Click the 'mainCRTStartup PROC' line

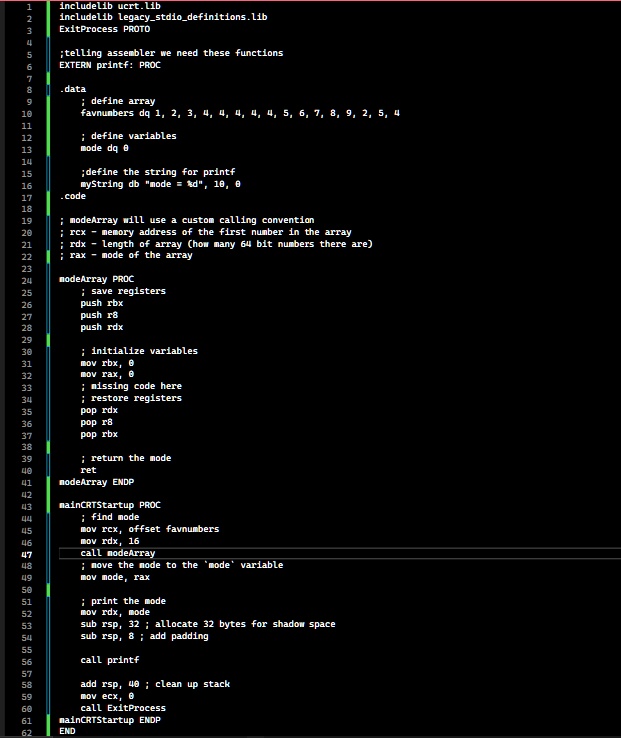[x=110, y=505]
